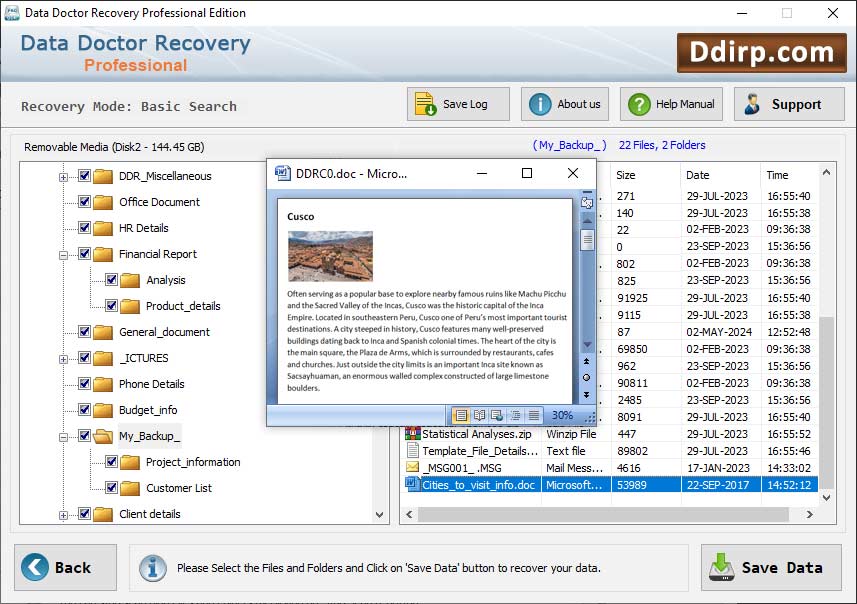This screenshot has width=857, height=604.
Task: Expand the DDR_Miscellaneous tree node
Action: [x=63, y=177]
